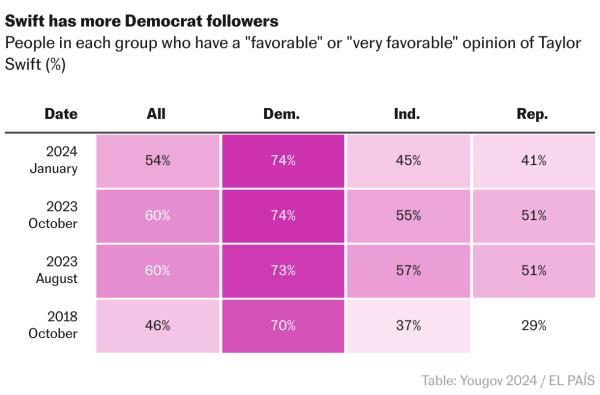Viewport: 600px width, 395px height.
Task: Click the Date column header
Action: (61, 114)
